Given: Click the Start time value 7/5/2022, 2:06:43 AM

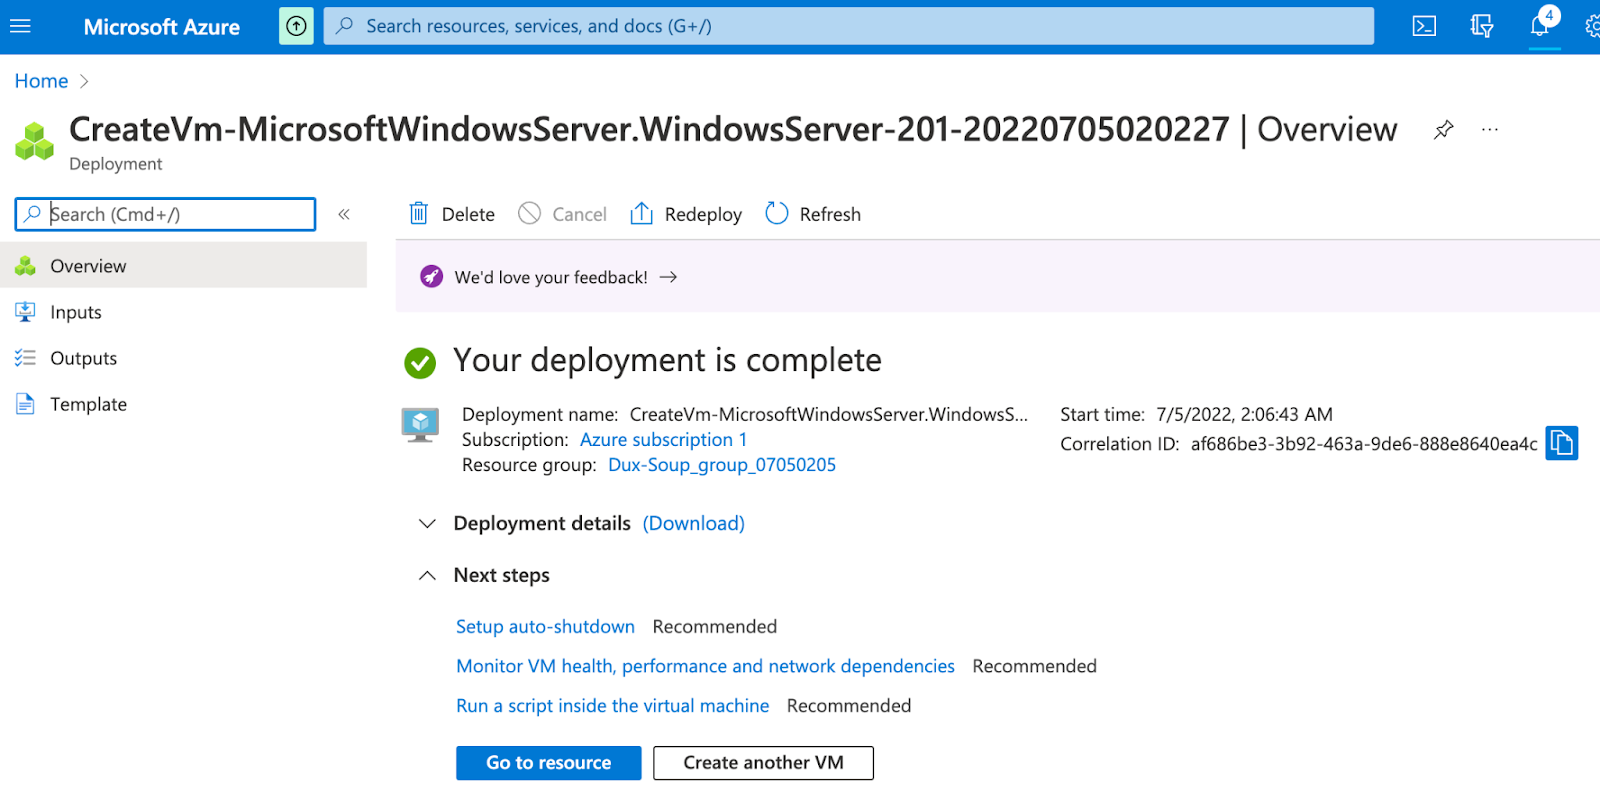Looking at the screenshot, I should (x=1244, y=414).
